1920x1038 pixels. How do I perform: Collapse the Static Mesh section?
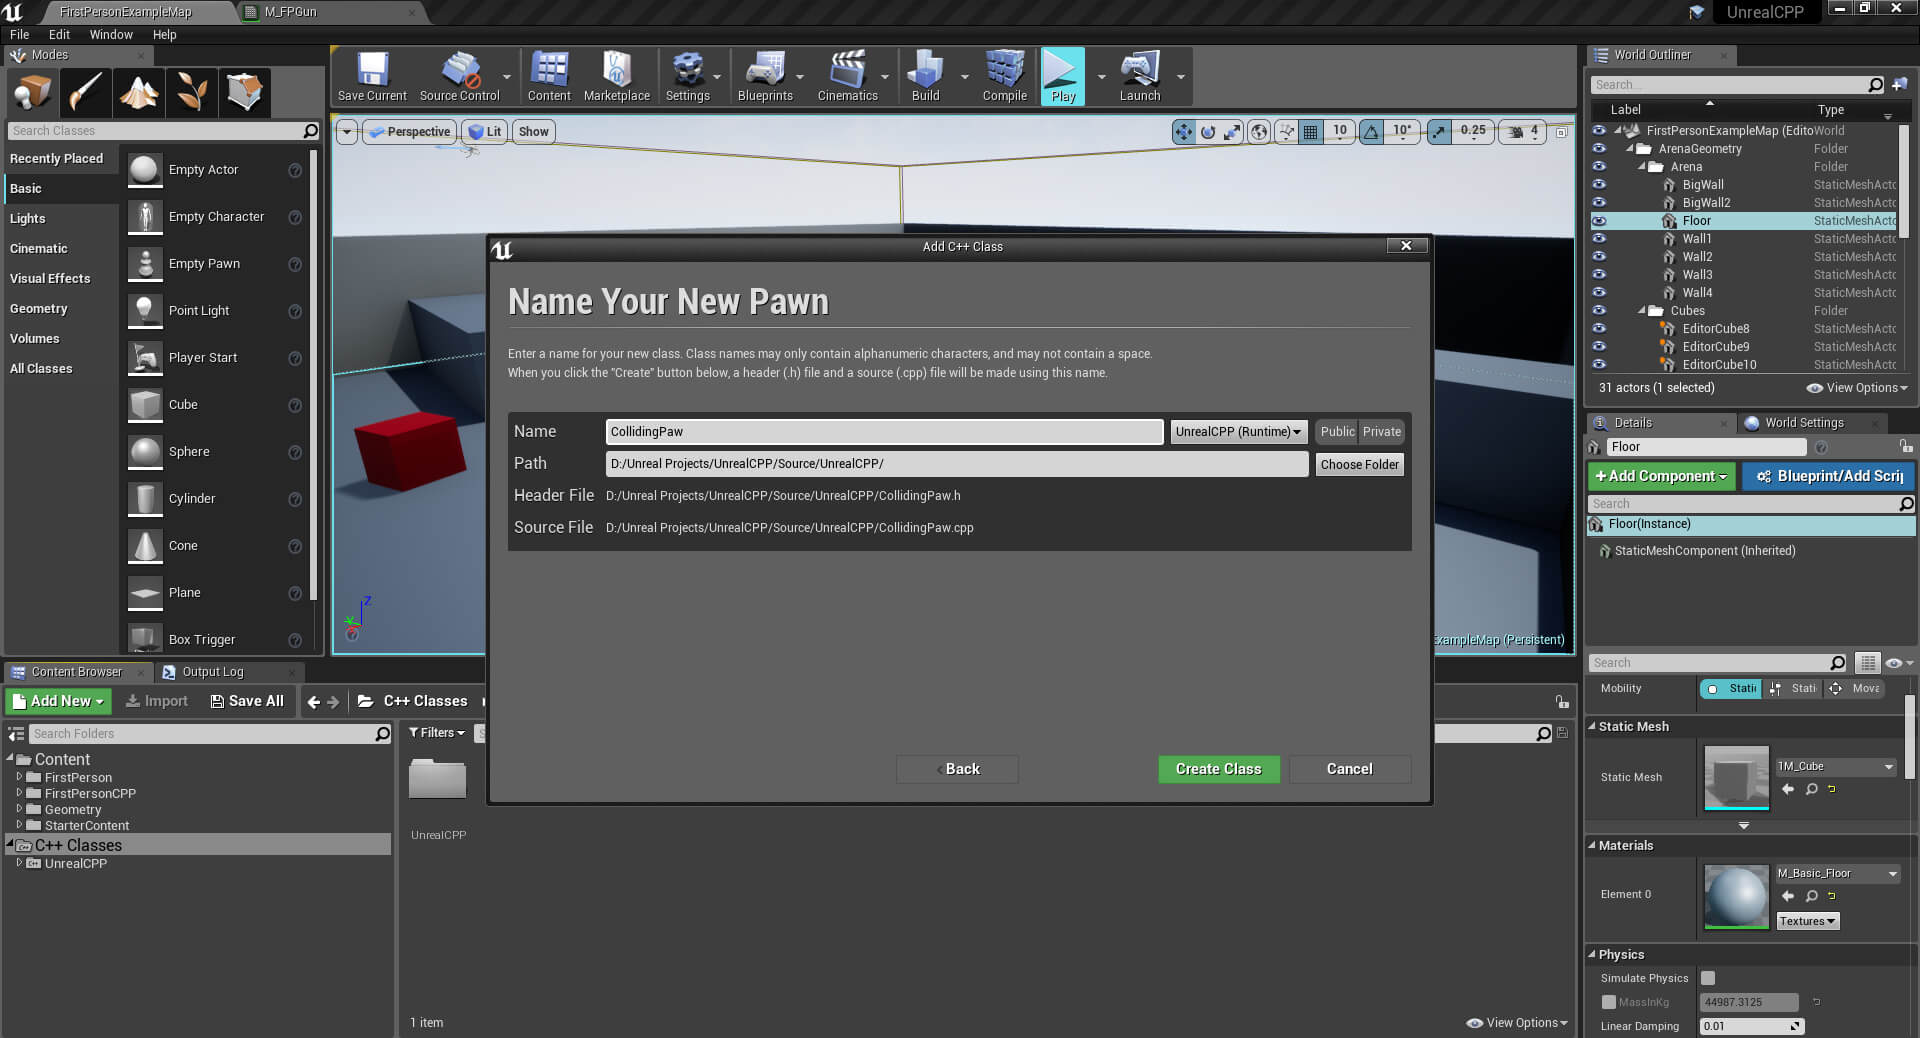(1592, 727)
